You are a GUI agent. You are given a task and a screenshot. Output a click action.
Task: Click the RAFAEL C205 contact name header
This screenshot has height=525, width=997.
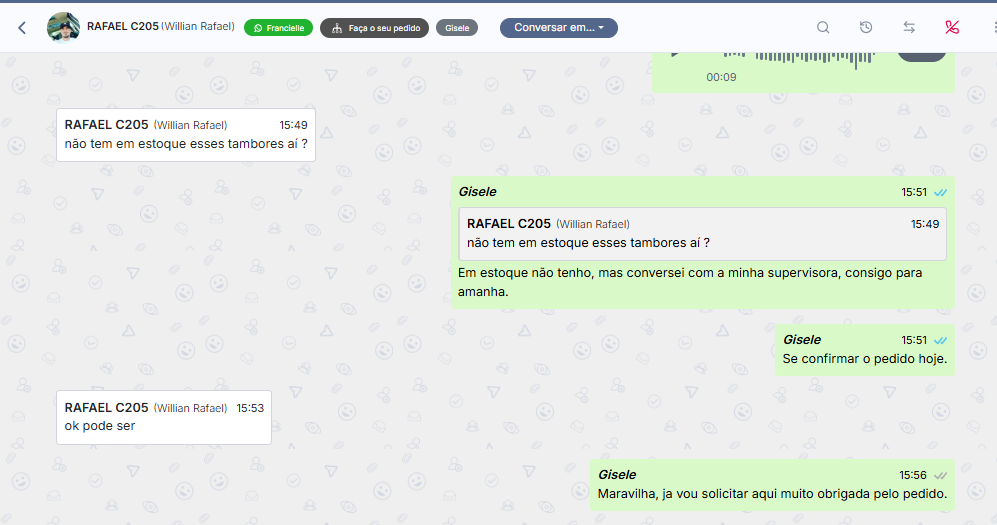coord(123,27)
